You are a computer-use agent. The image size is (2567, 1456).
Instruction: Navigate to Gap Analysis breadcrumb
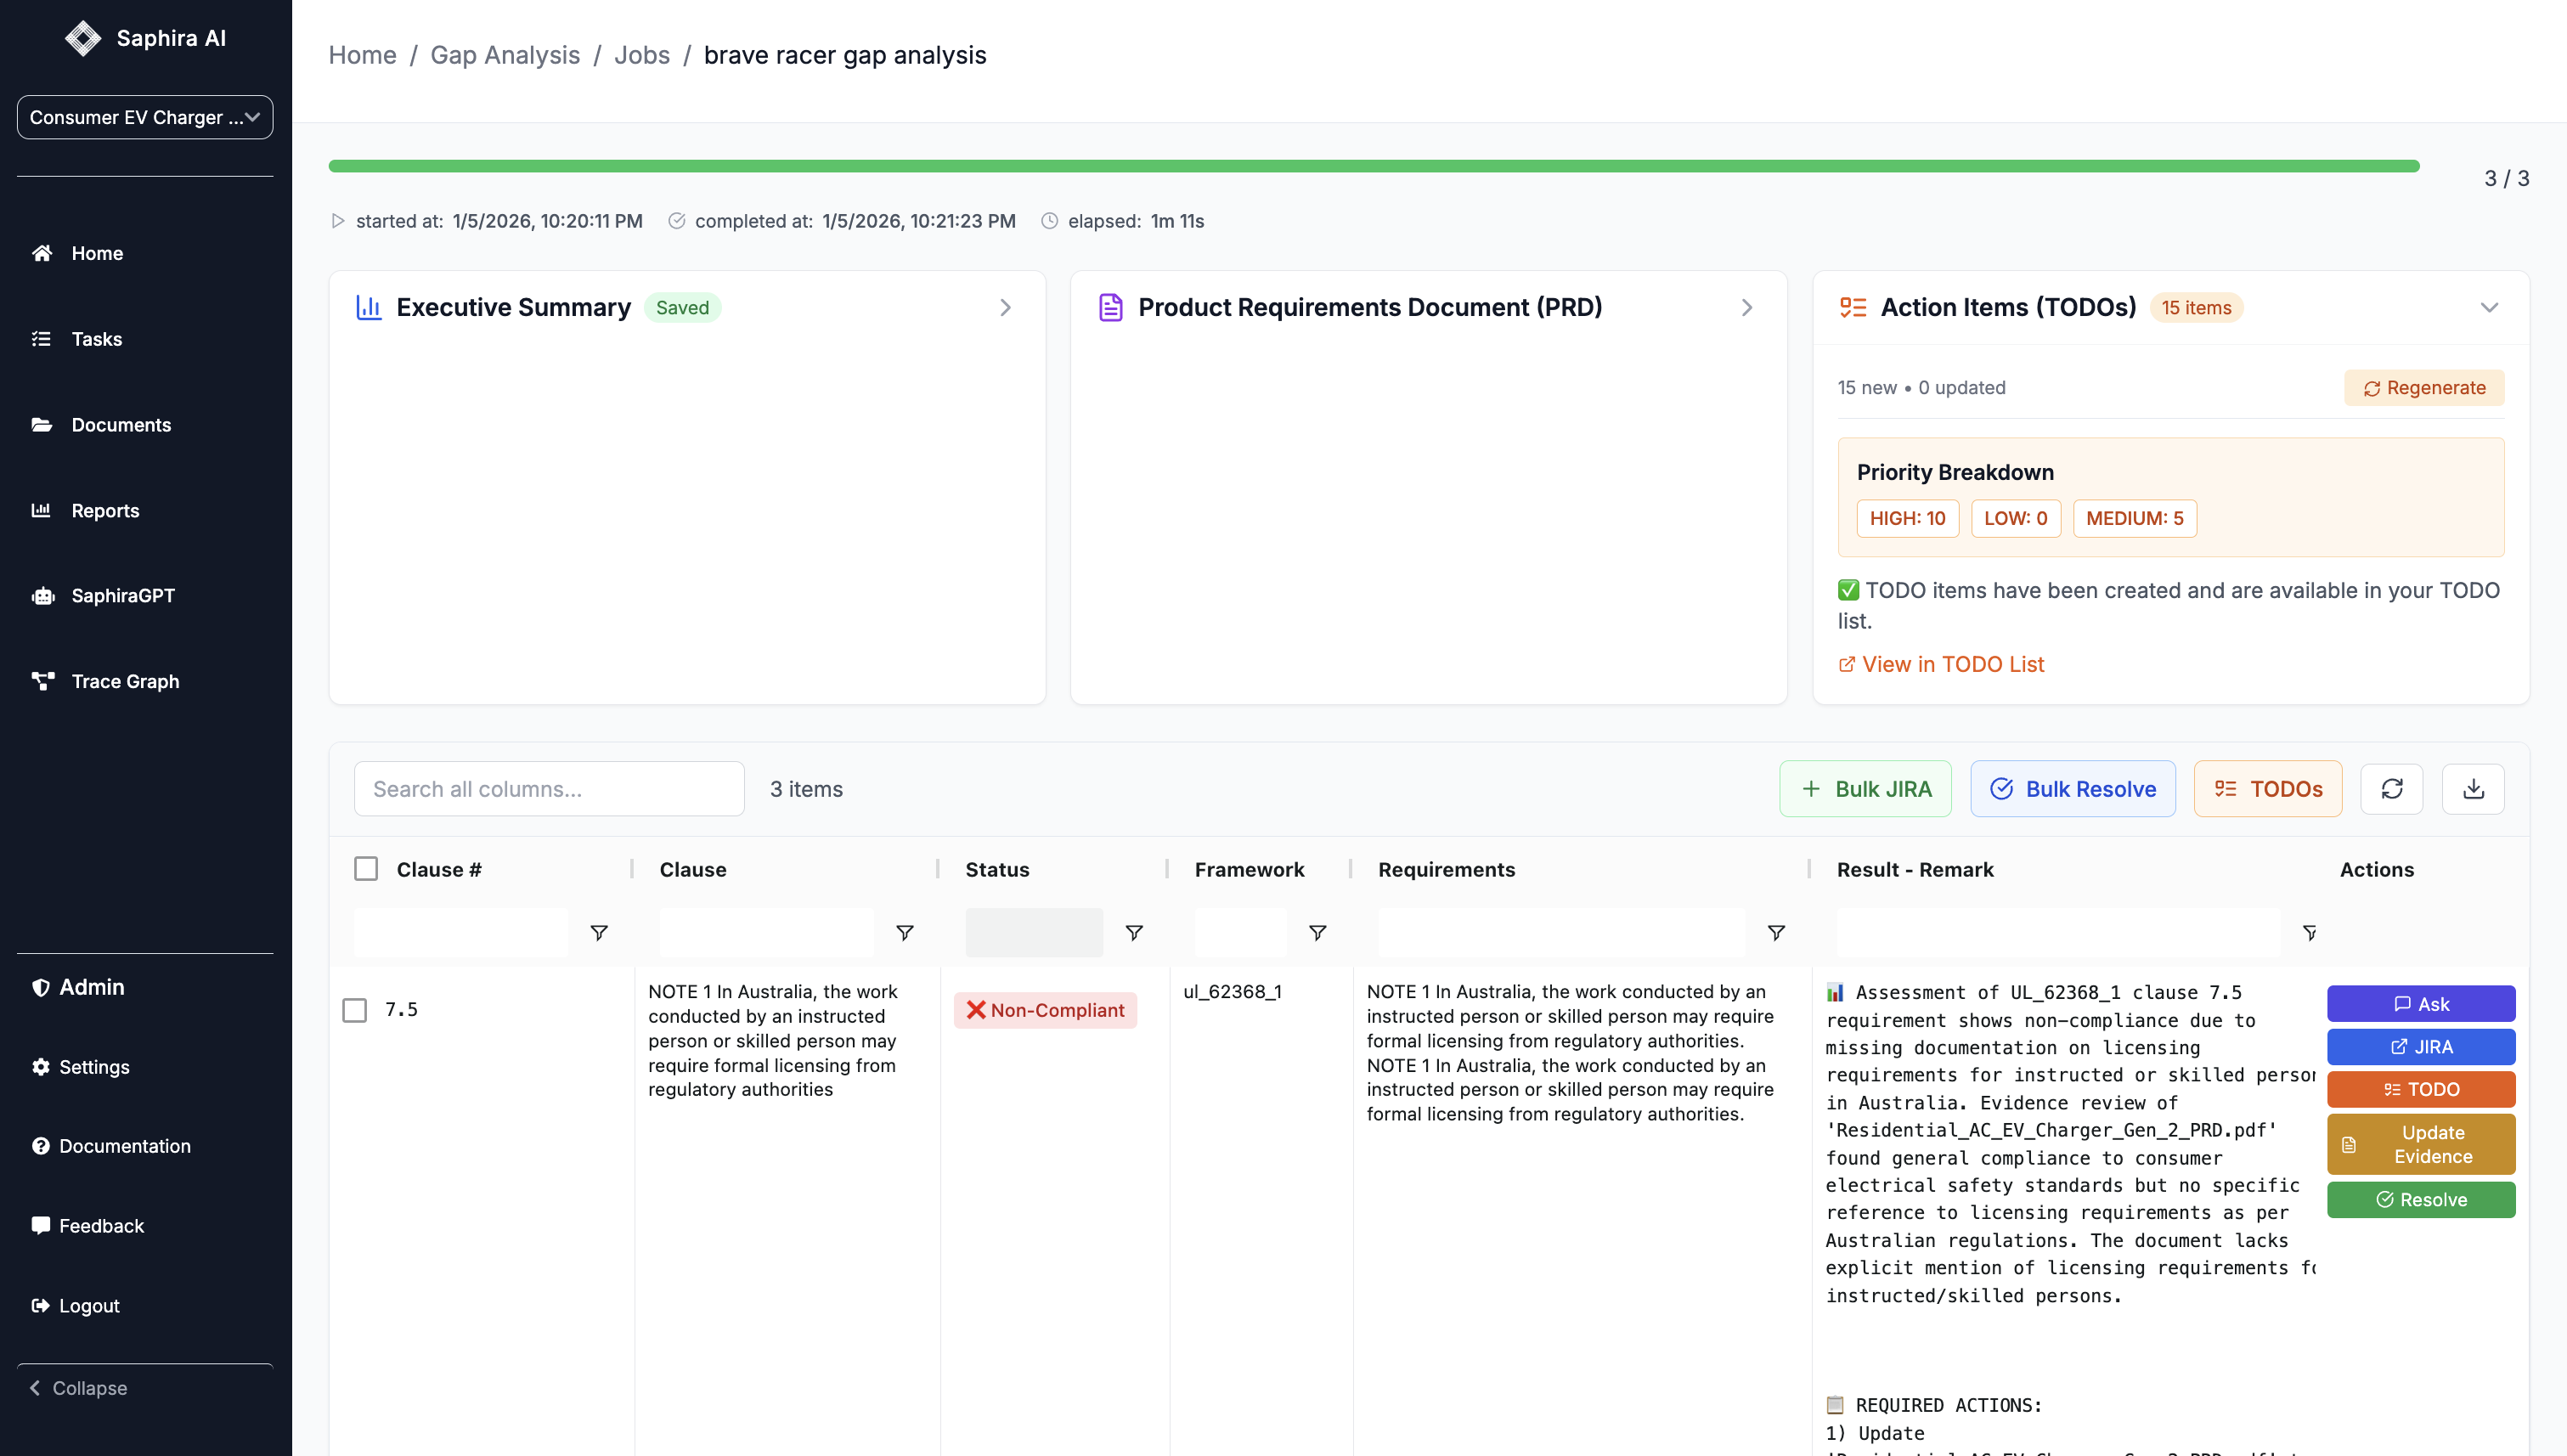pyautogui.click(x=504, y=55)
